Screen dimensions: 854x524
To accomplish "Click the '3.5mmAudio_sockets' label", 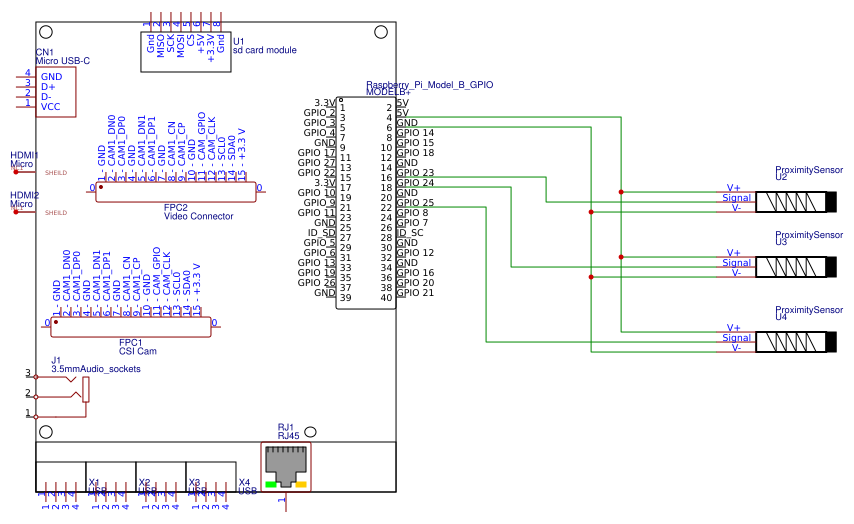I will click(x=96, y=369).
